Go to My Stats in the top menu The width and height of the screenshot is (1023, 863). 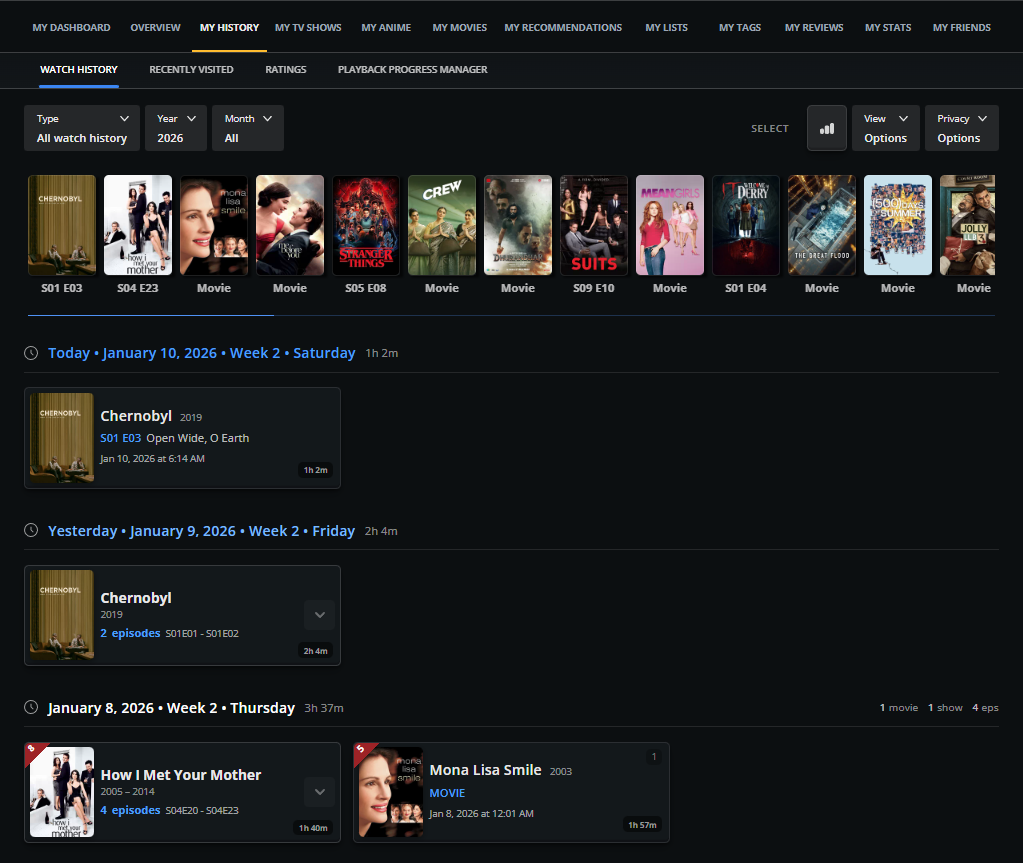(888, 27)
